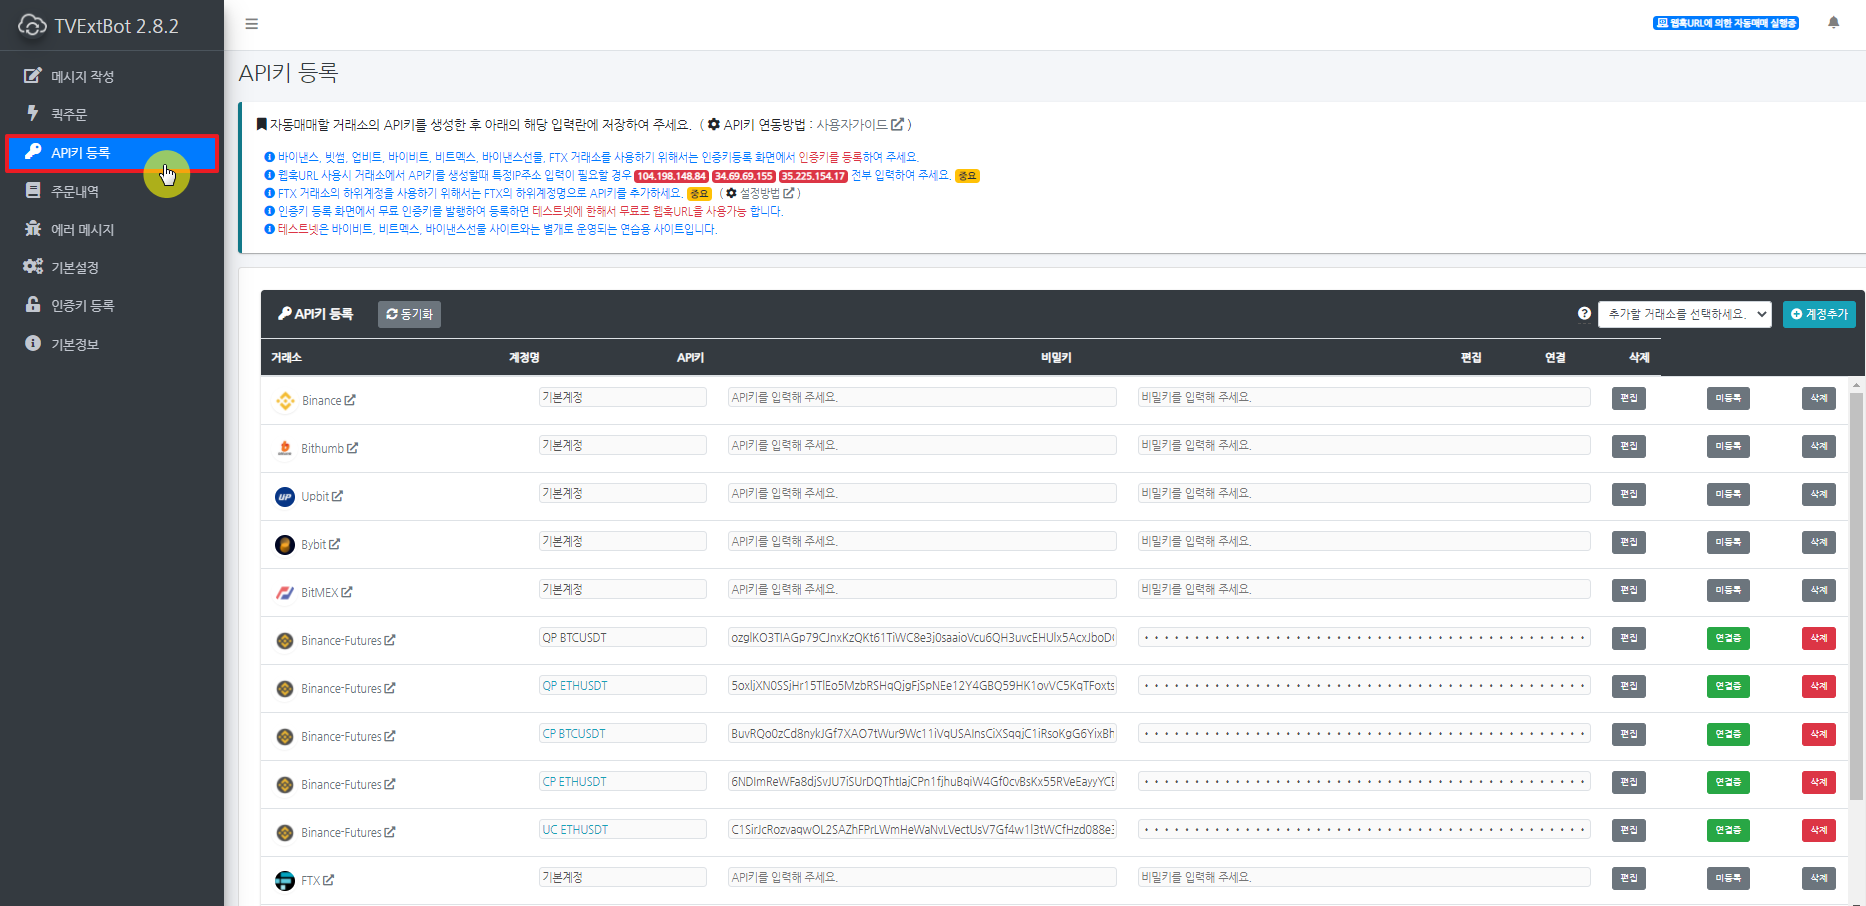Click the Upbit API key input field

pos(921,492)
